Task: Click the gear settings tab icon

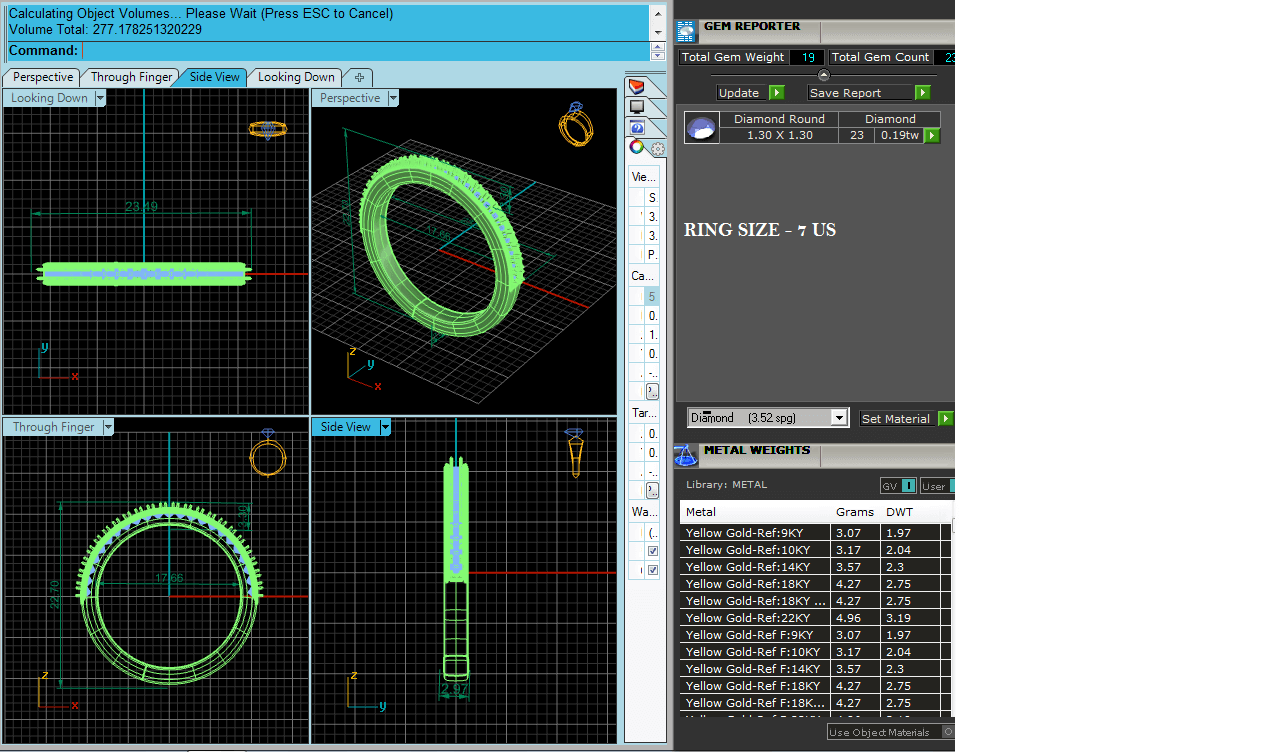Action: (657, 149)
